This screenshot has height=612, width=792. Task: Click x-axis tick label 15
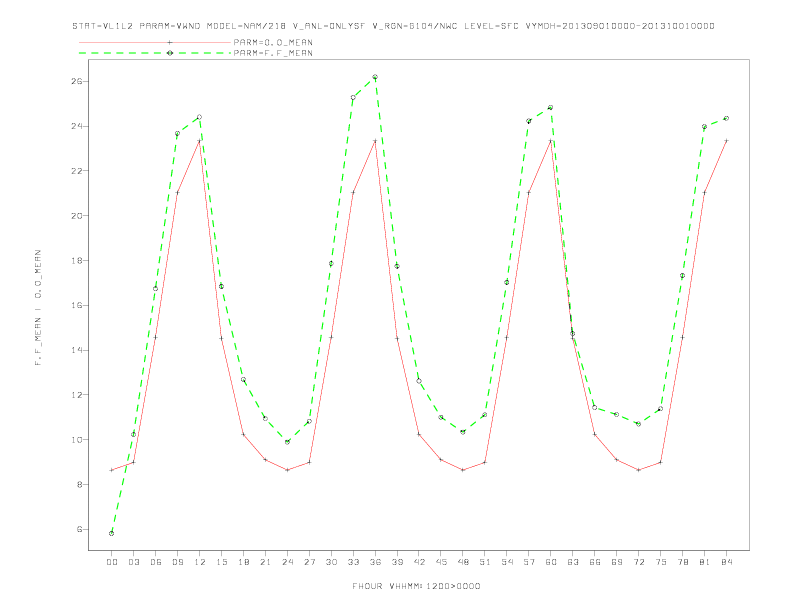[221, 562]
